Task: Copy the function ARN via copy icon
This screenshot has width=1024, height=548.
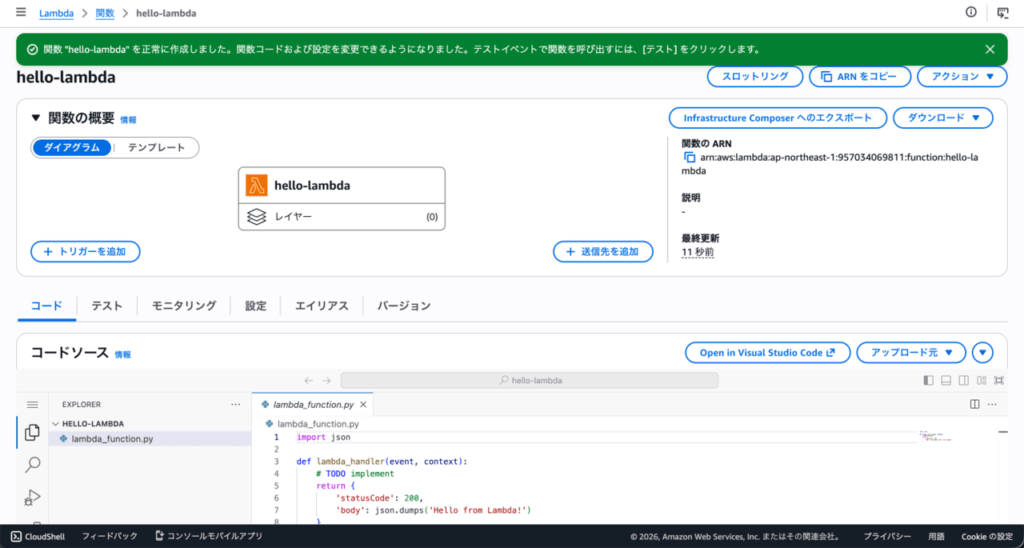Action: [689, 157]
